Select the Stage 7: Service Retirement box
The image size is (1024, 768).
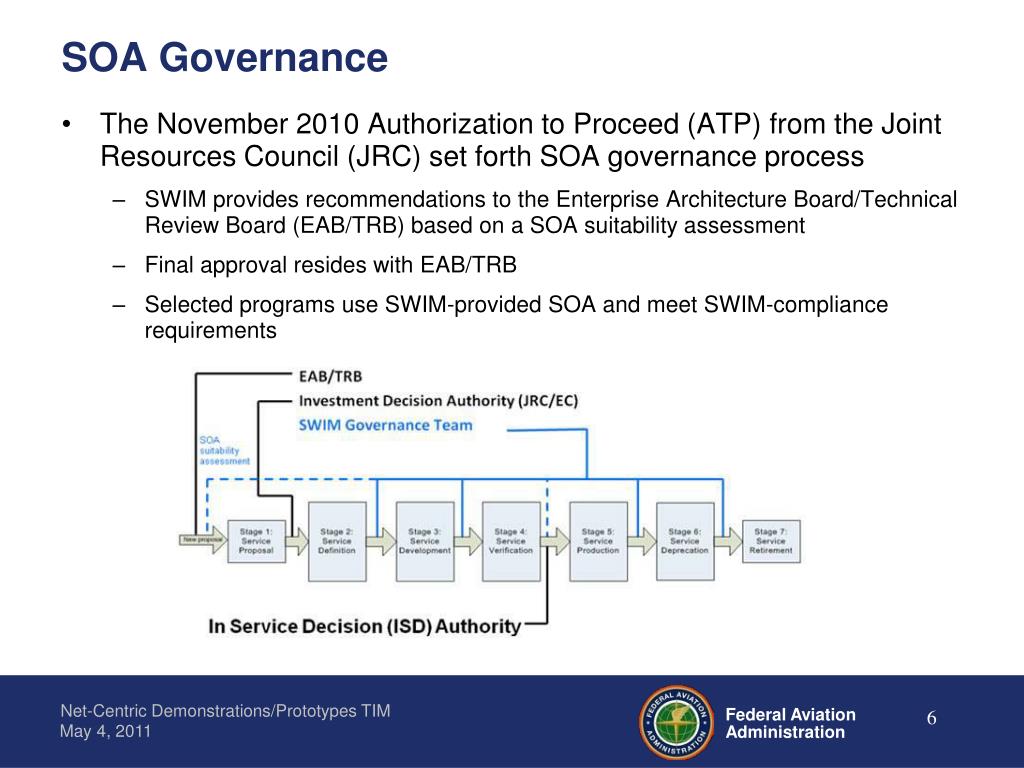point(771,541)
